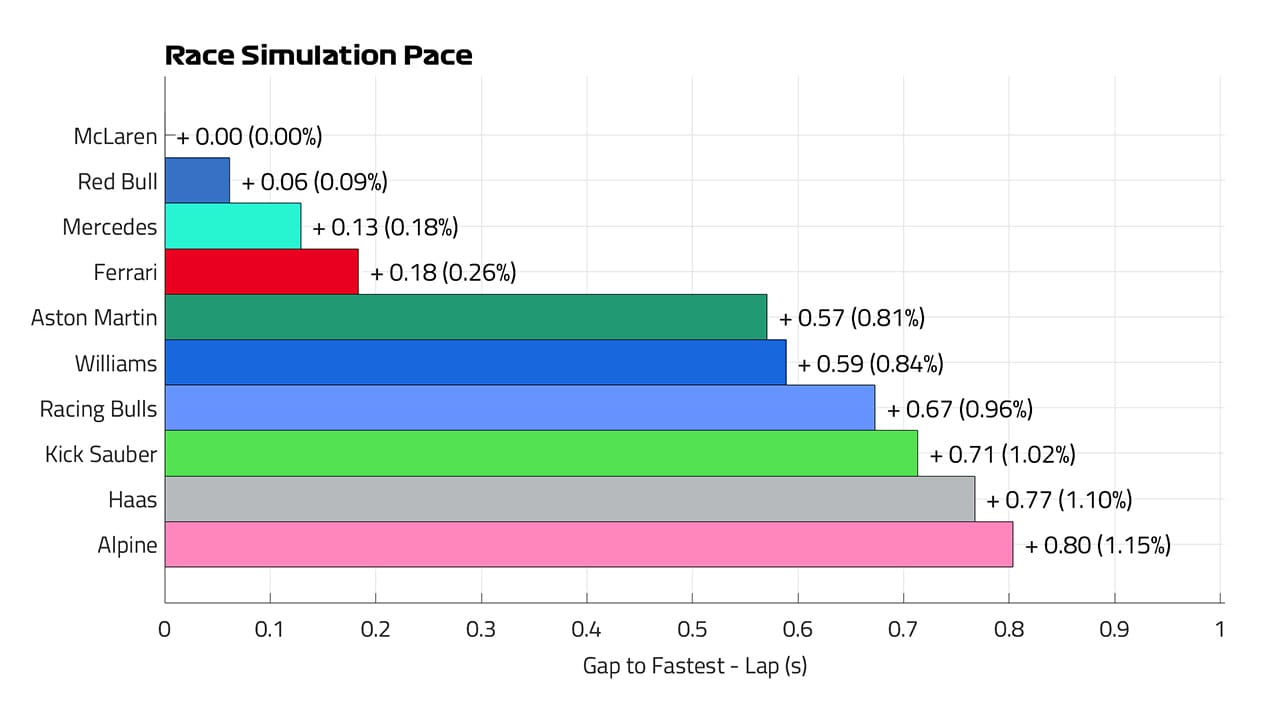Click the 0.5 tick on the x-axis
This screenshot has height=720, width=1280.
[x=692, y=629]
